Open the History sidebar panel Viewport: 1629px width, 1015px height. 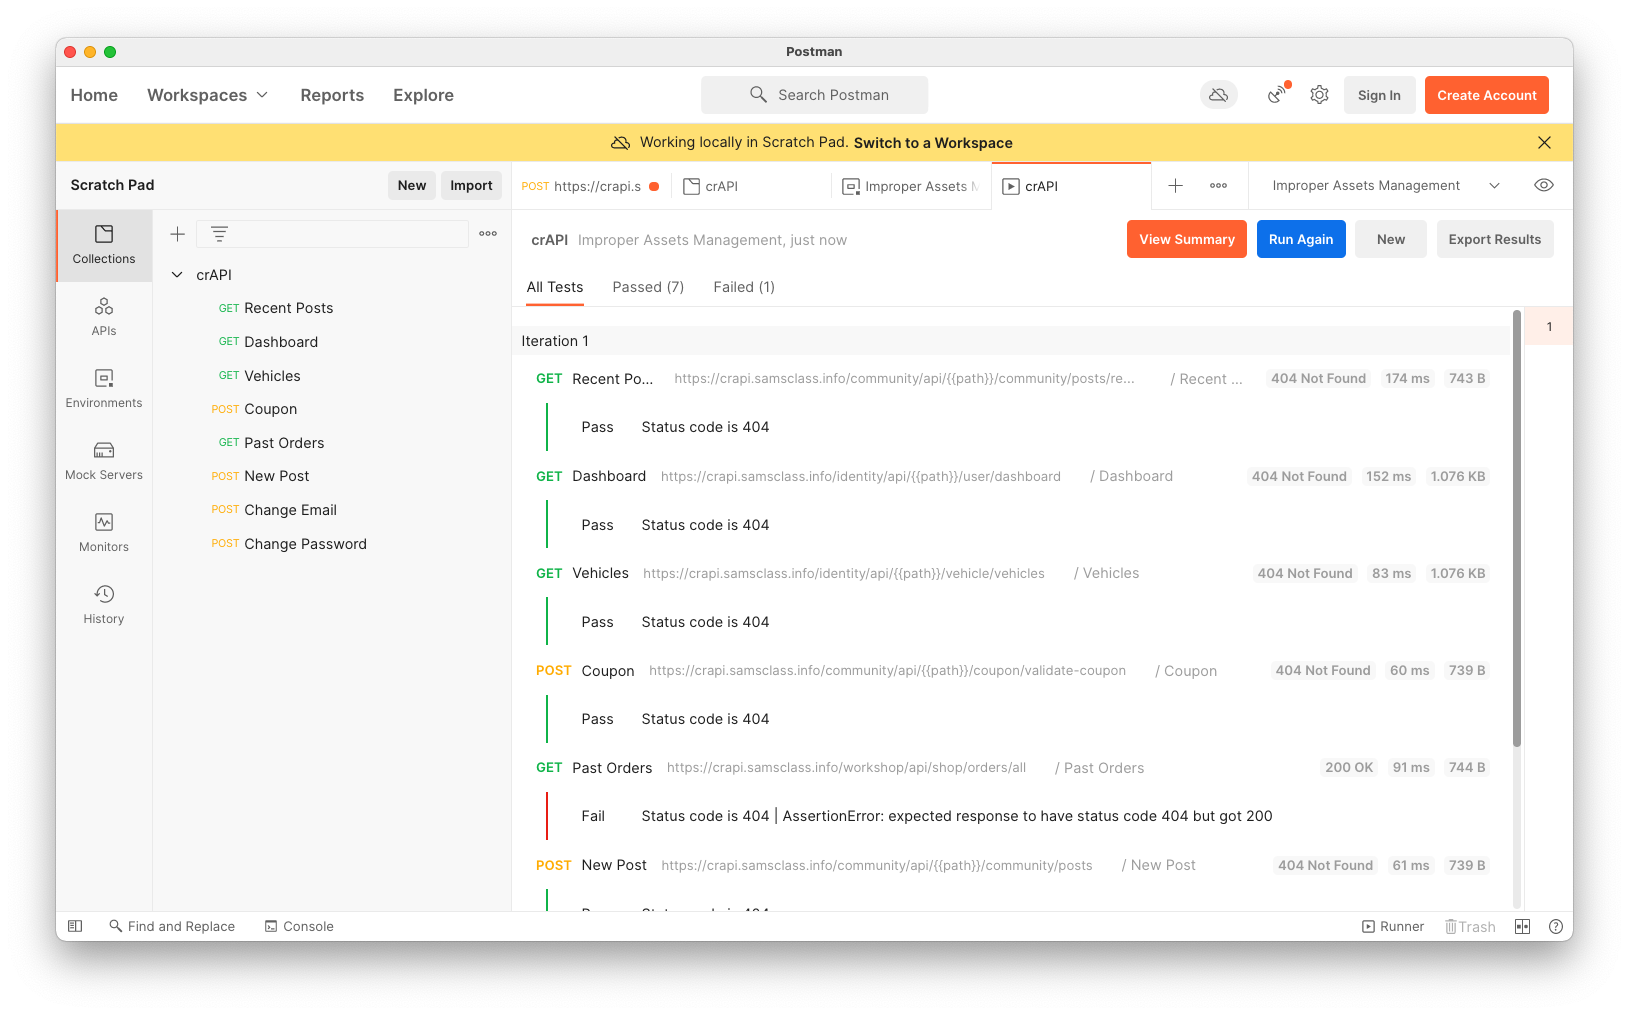(104, 605)
